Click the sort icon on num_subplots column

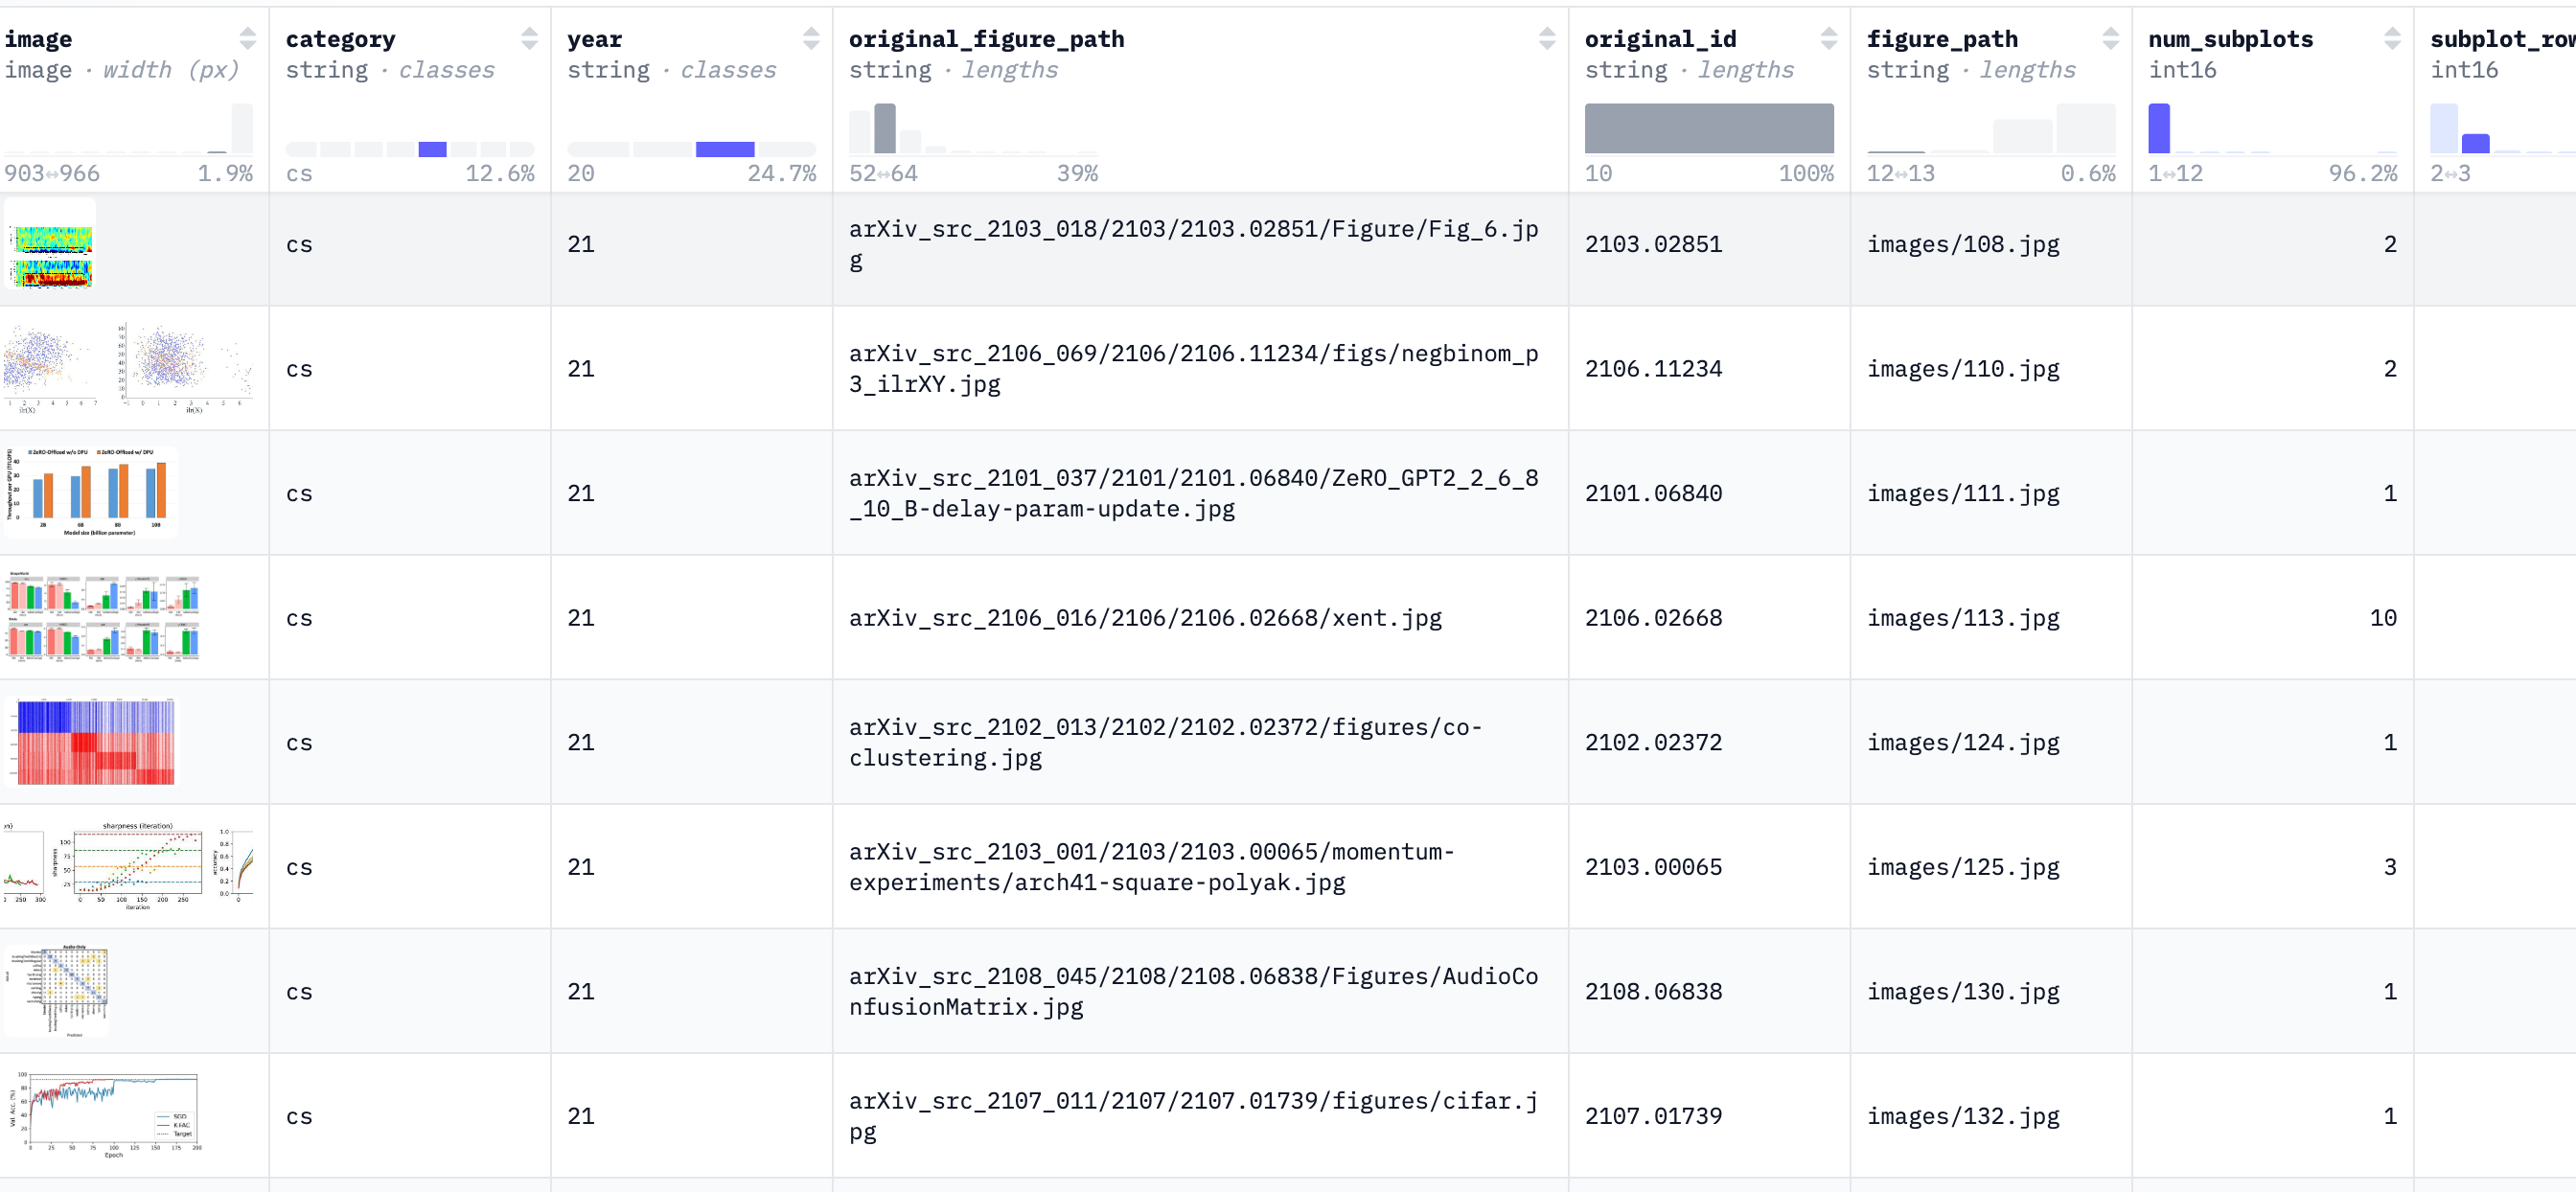click(2392, 38)
